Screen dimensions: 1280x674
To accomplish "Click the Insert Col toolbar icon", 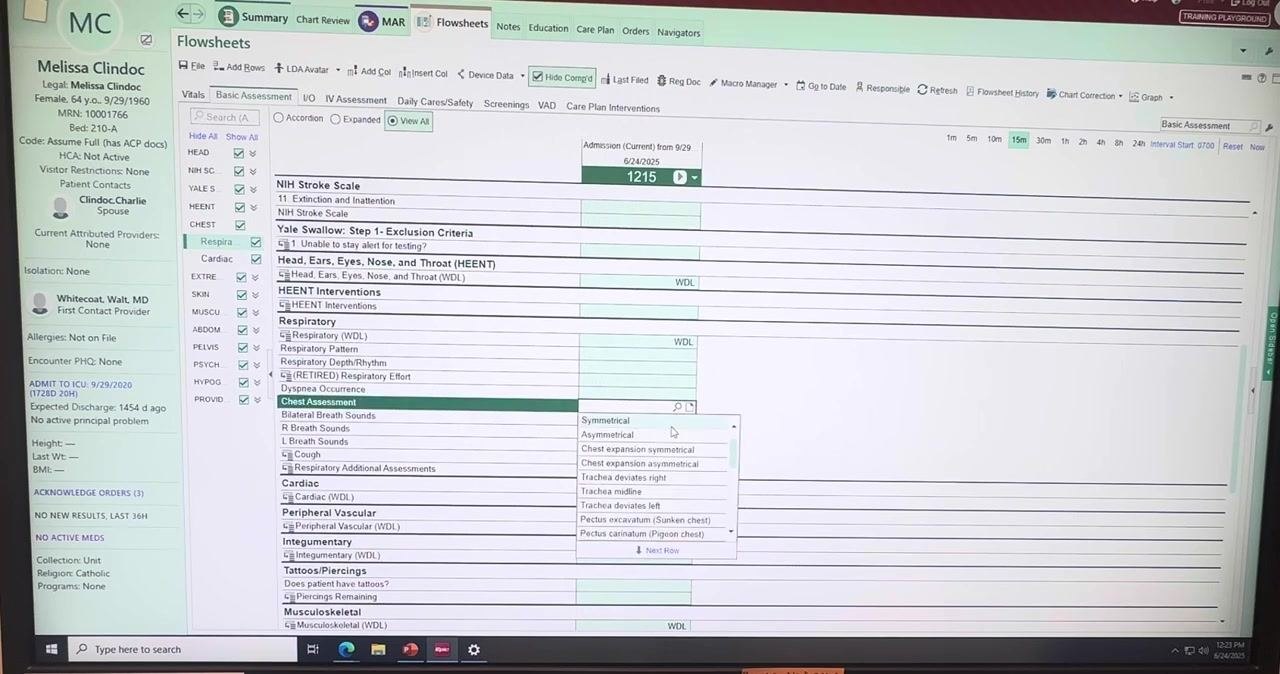I will (405, 73).
